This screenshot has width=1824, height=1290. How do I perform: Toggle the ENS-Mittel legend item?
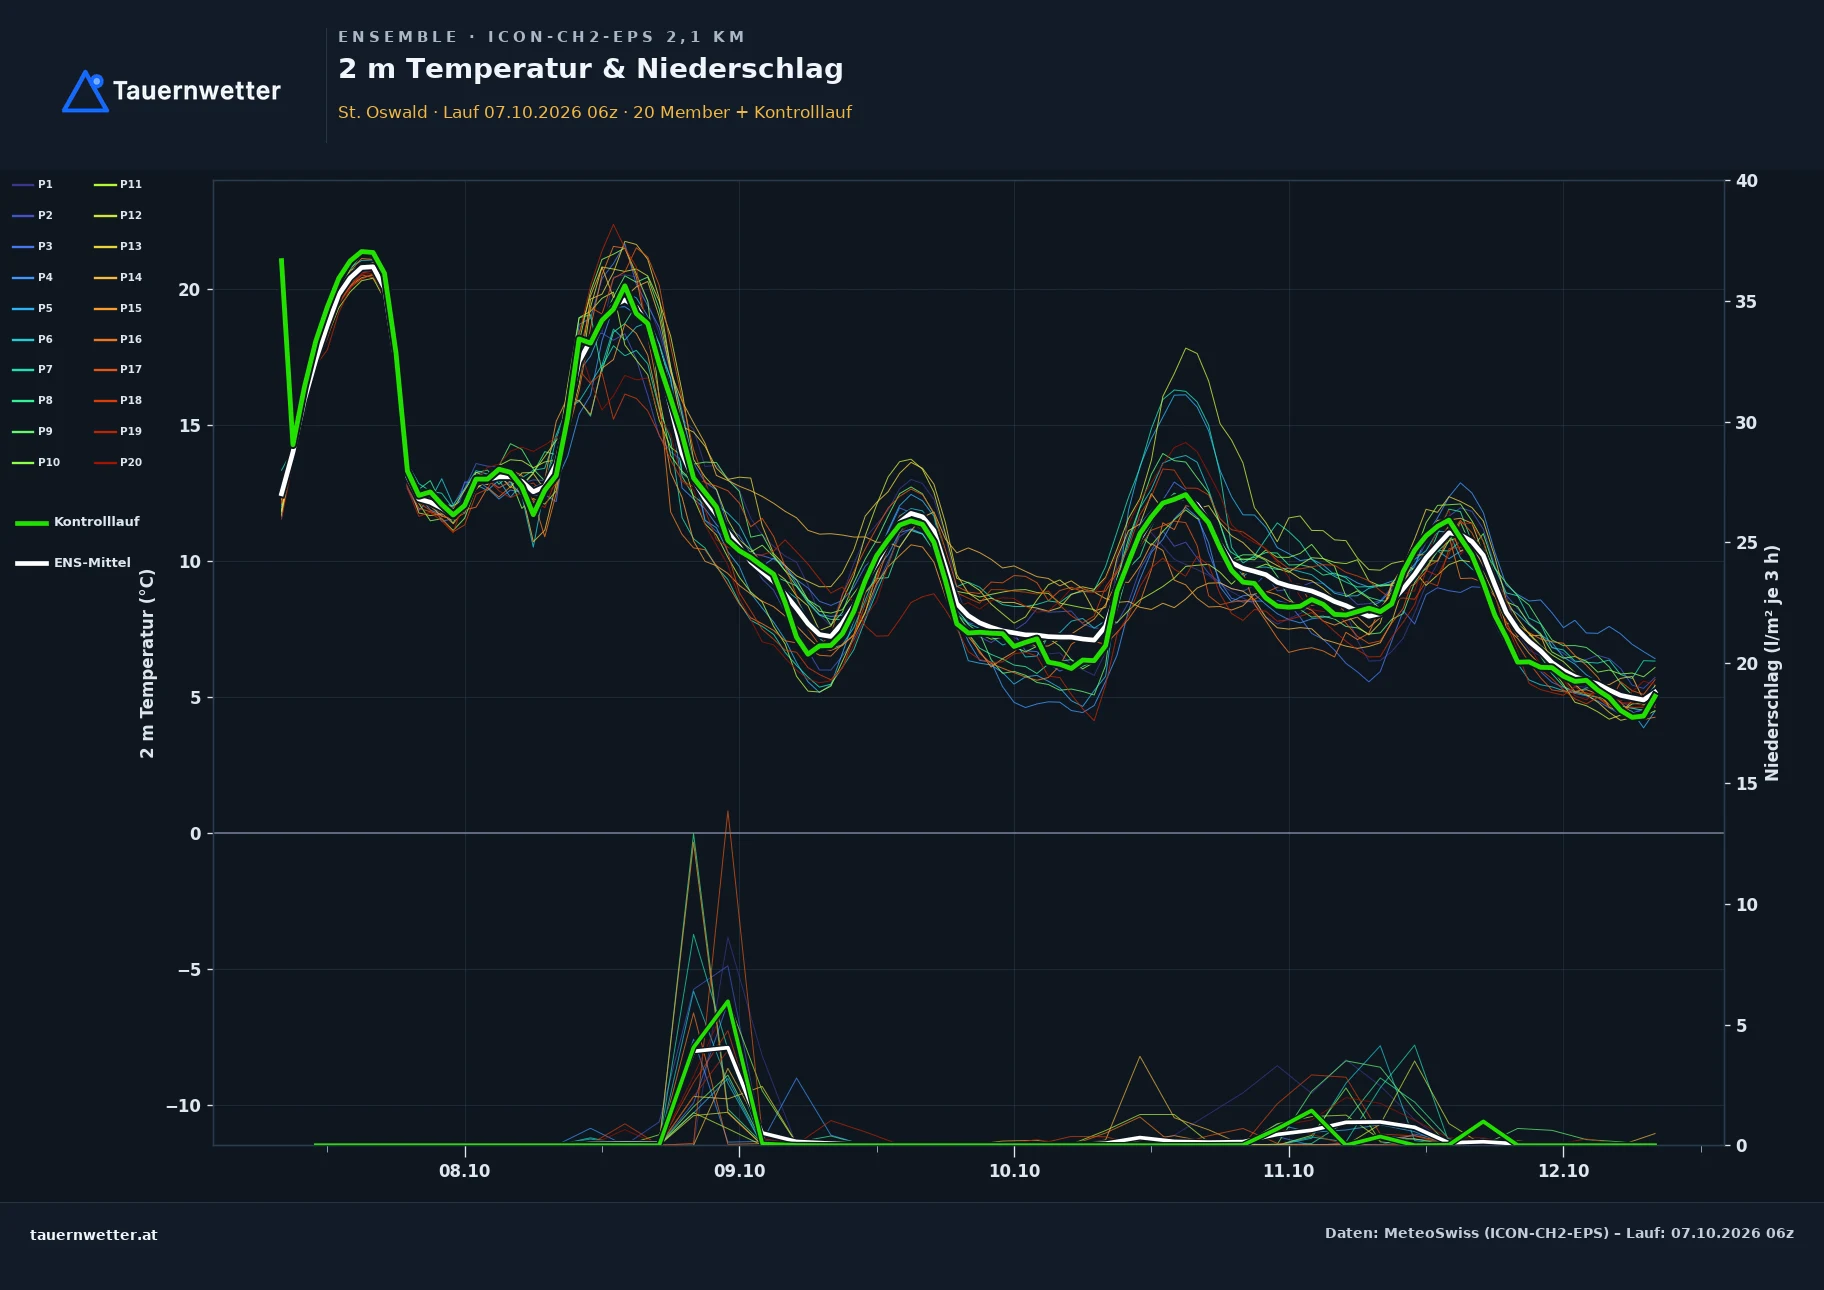[x=73, y=563]
